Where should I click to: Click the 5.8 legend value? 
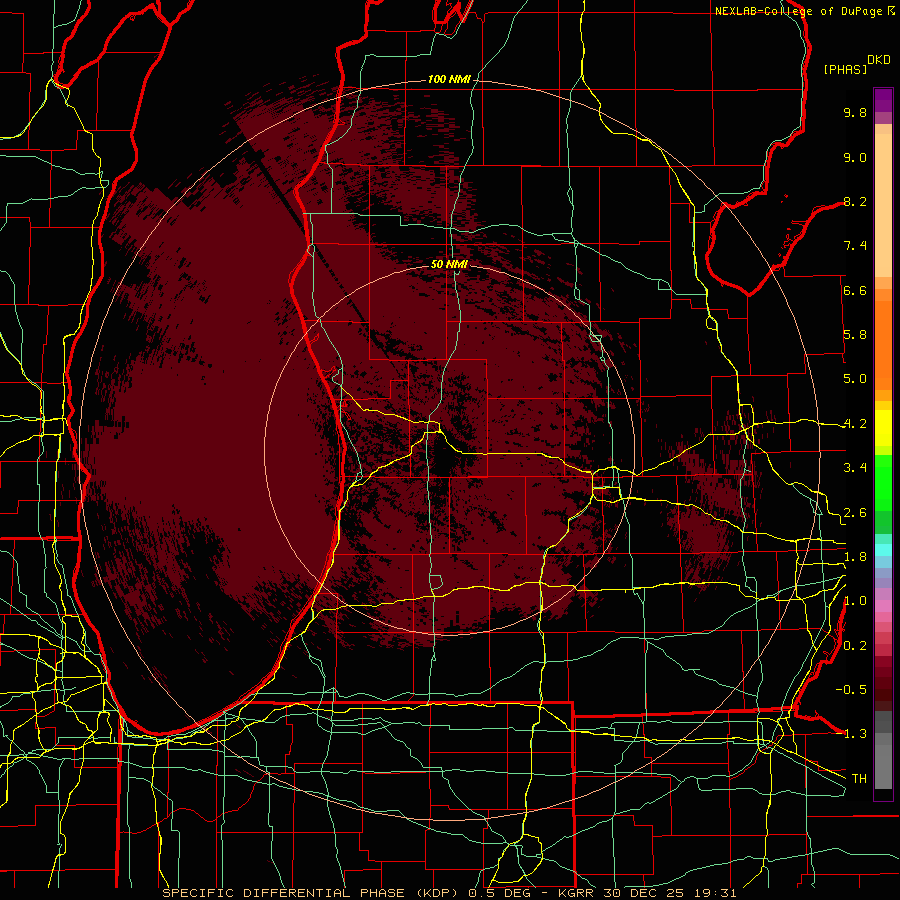pos(855,335)
